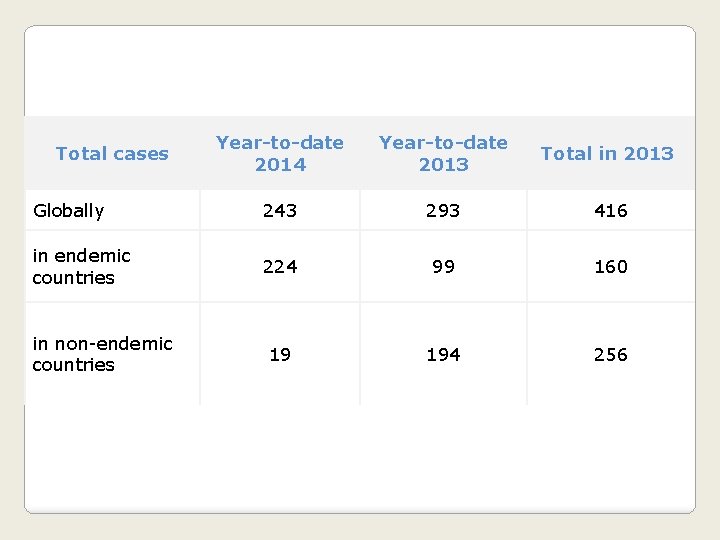Click the non-endemic 2014 value 19
The height and width of the screenshot is (540, 720).
(280, 354)
